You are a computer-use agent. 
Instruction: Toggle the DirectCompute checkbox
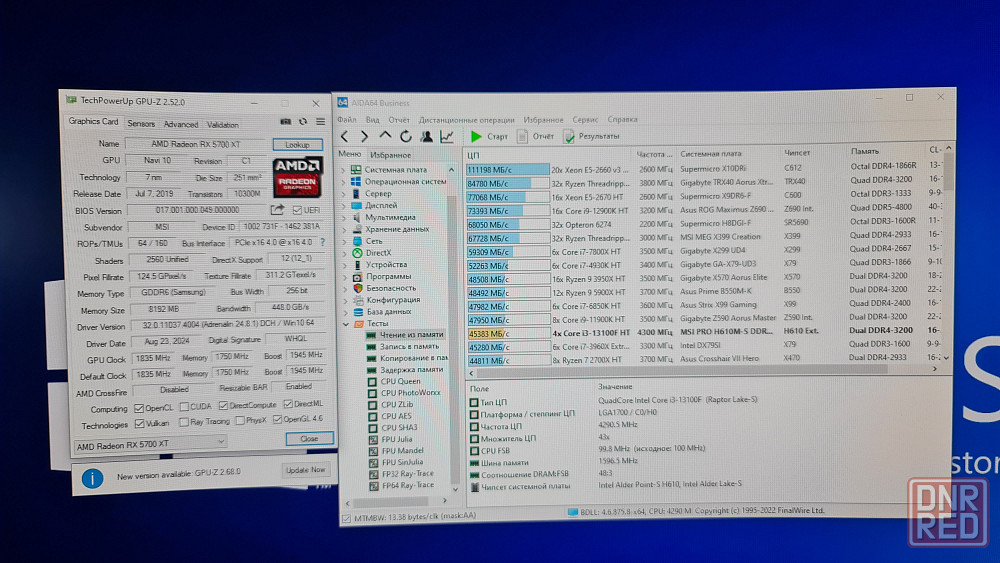pyautogui.click(x=223, y=406)
